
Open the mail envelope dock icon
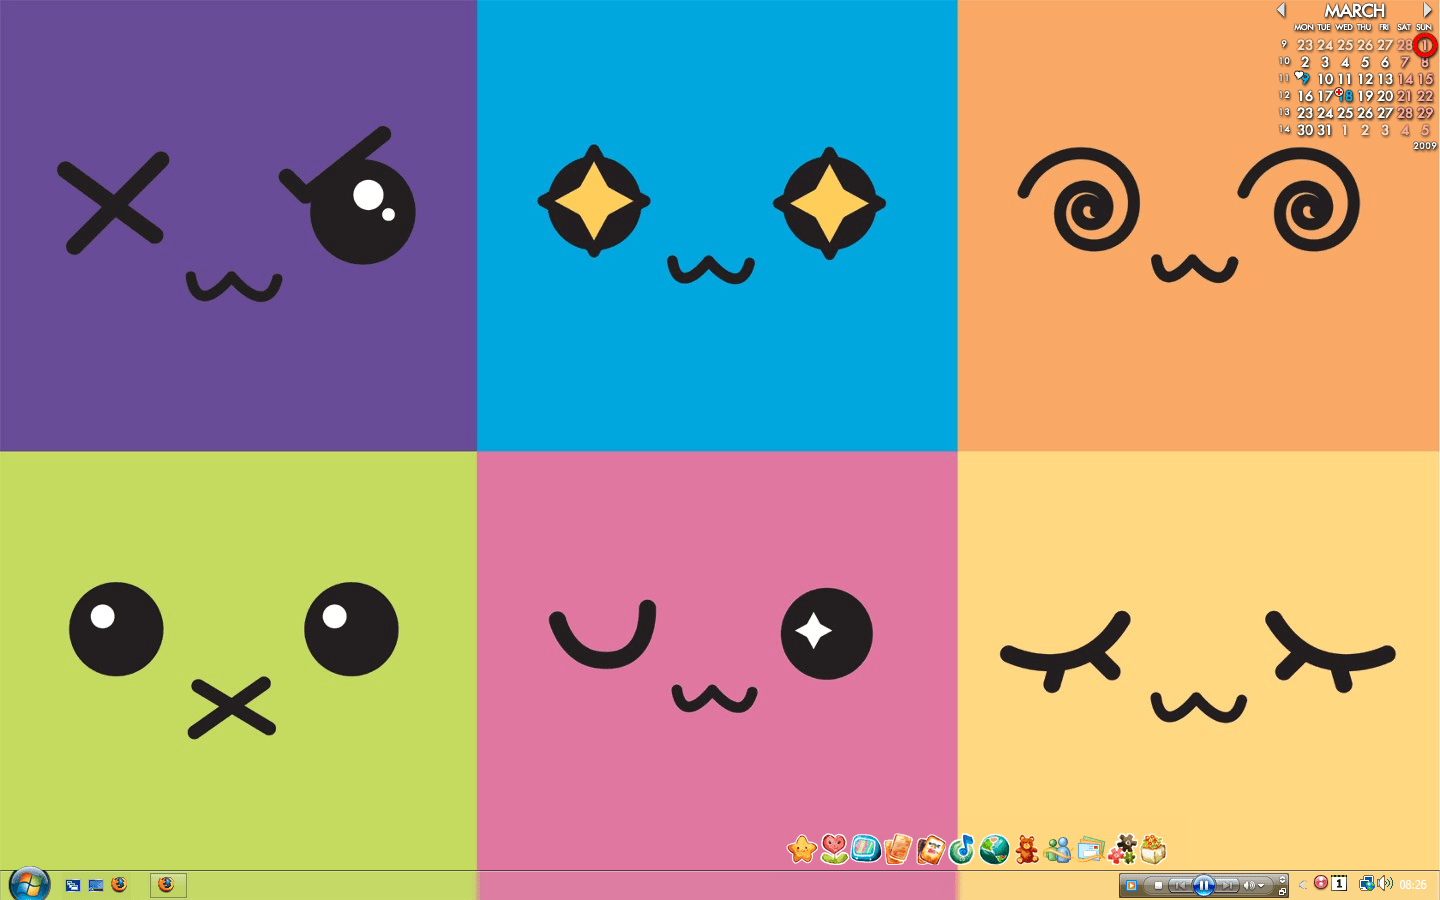pos(1089,850)
